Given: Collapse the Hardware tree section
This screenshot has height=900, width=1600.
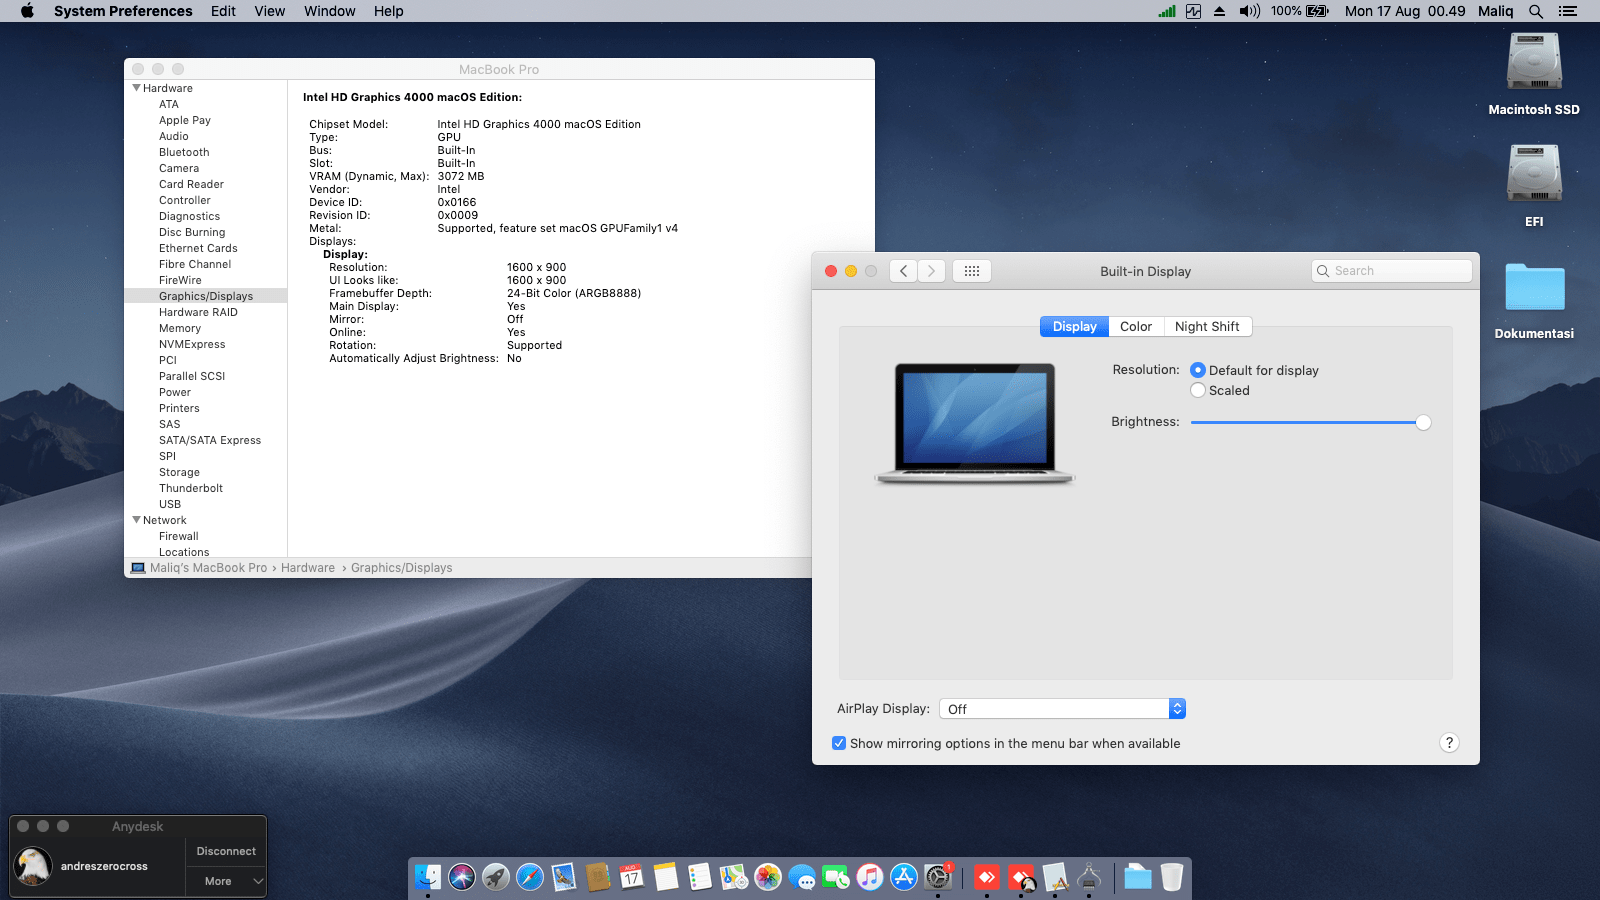Looking at the screenshot, I should (x=137, y=88).
